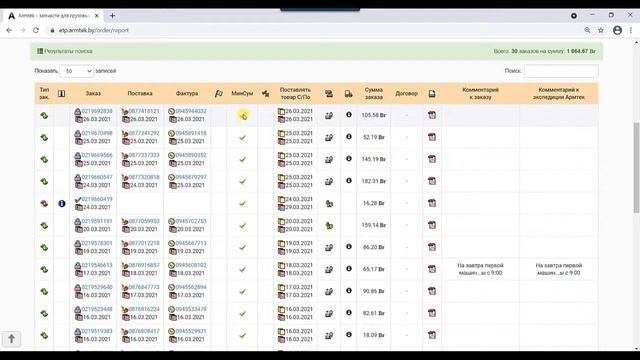Viewport: 640px width, 360px height.
Task: Open PDF document icon in 159.14 Br row
Action: (432, 225)
